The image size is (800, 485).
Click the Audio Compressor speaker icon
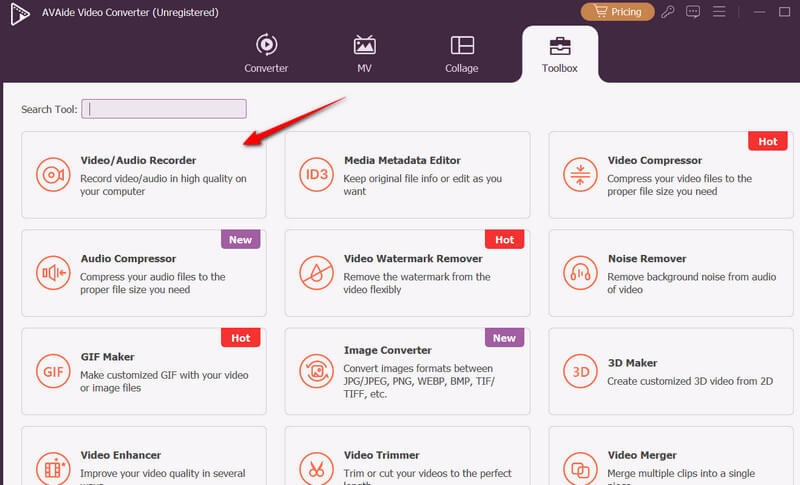pyautogui.click(x=53, y=273)
